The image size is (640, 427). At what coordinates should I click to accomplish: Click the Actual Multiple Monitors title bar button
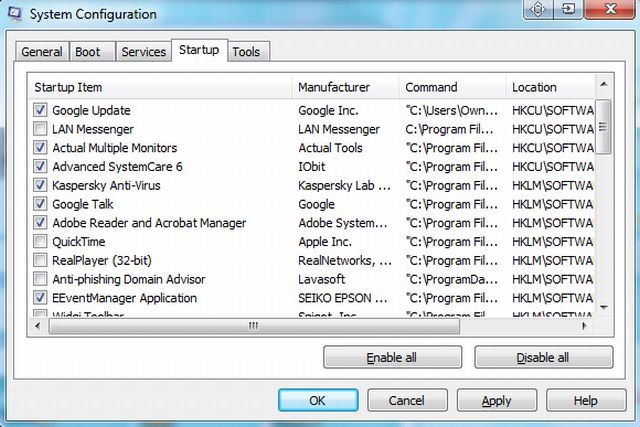coord(538,9)
